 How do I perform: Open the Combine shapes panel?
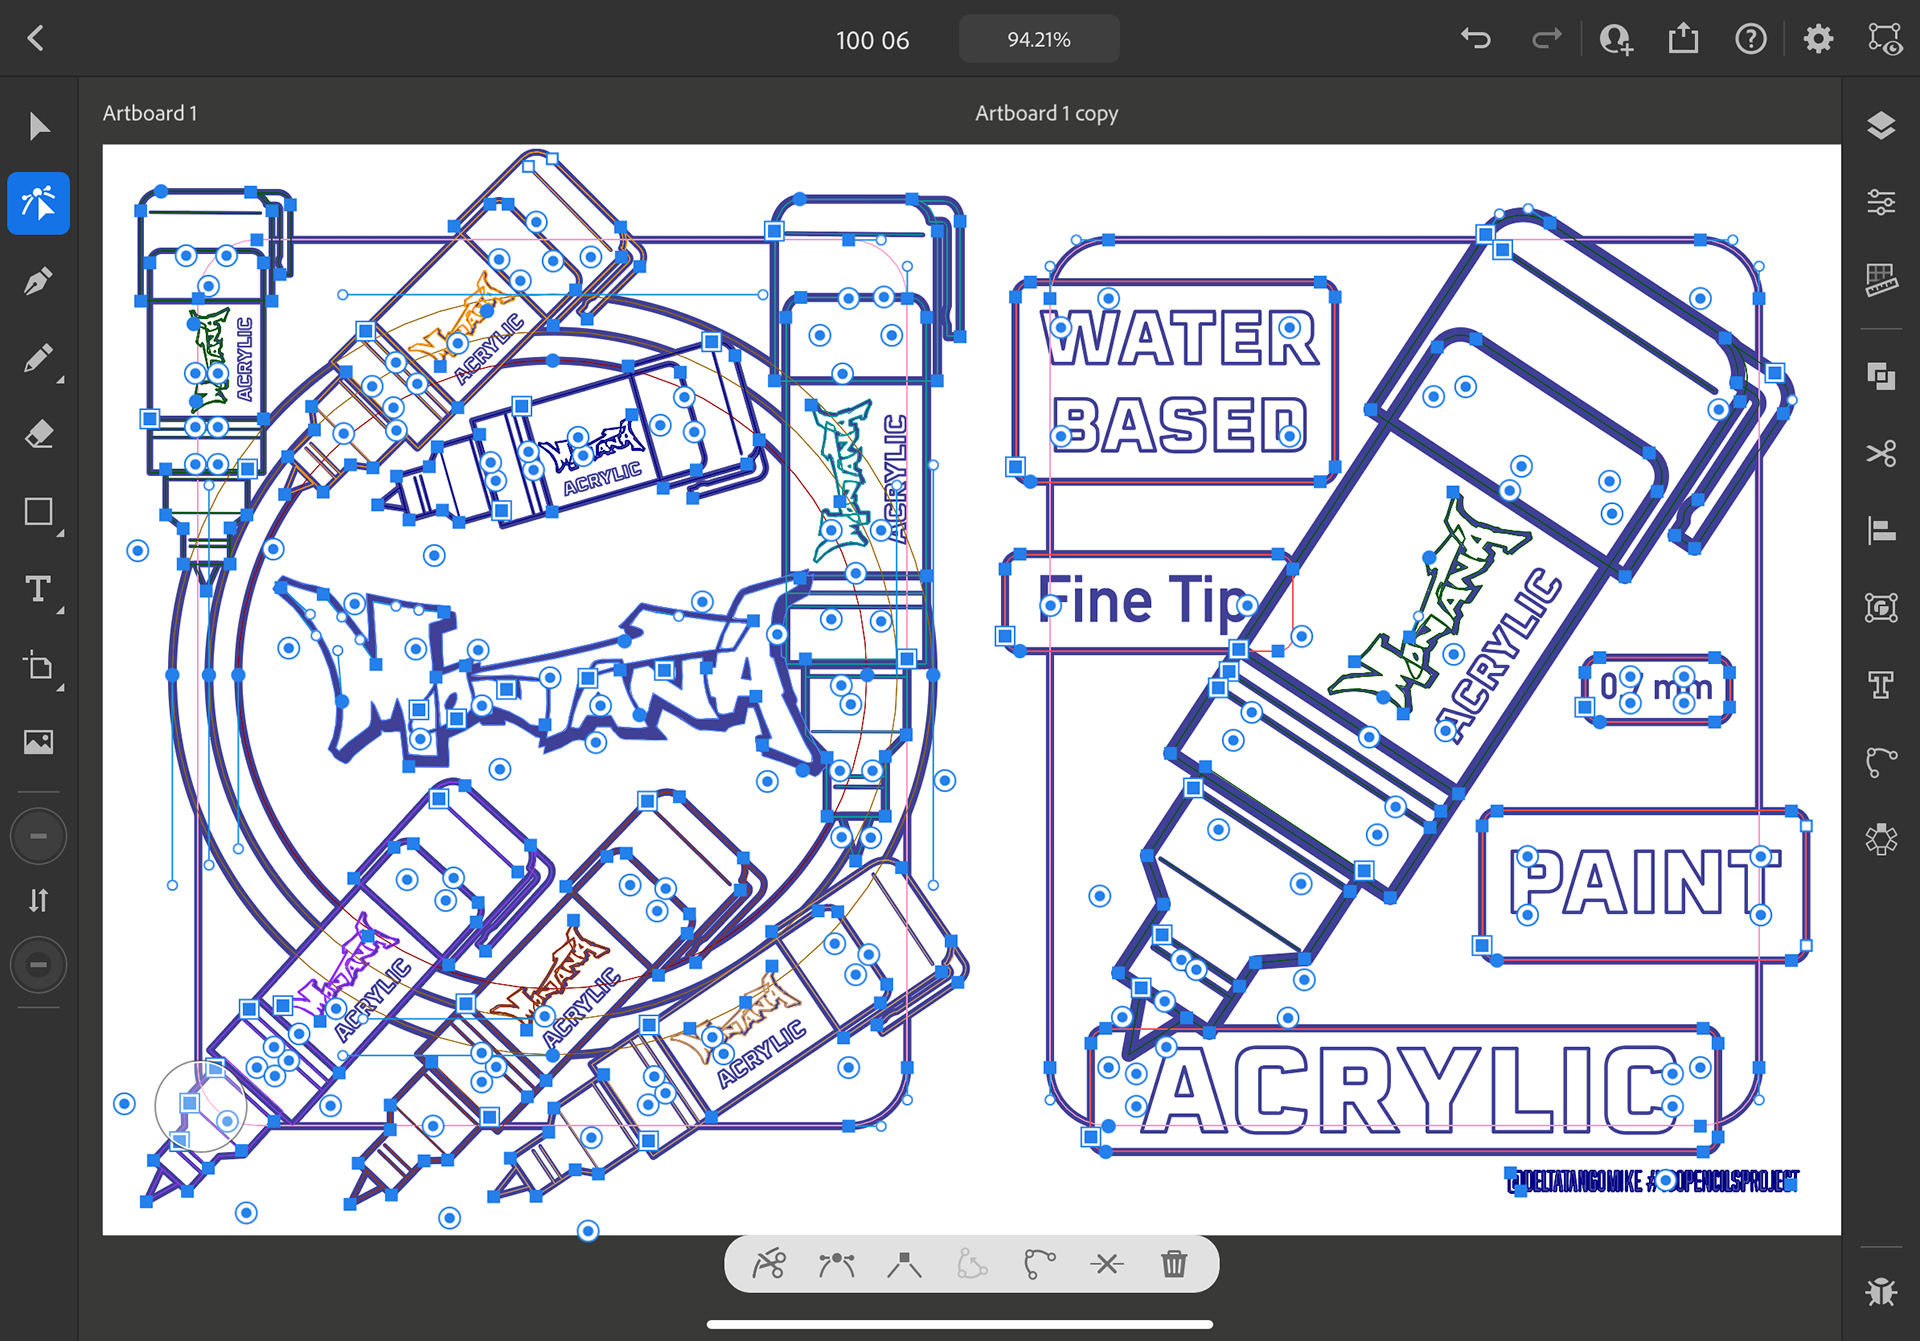click(1881, 376)
